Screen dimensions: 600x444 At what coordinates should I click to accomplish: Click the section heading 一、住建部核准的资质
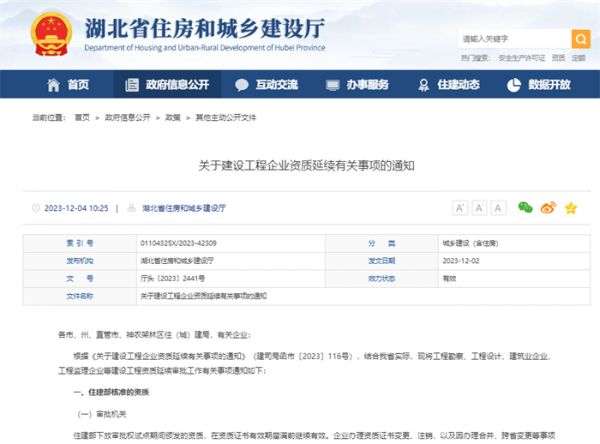(111, 392)
